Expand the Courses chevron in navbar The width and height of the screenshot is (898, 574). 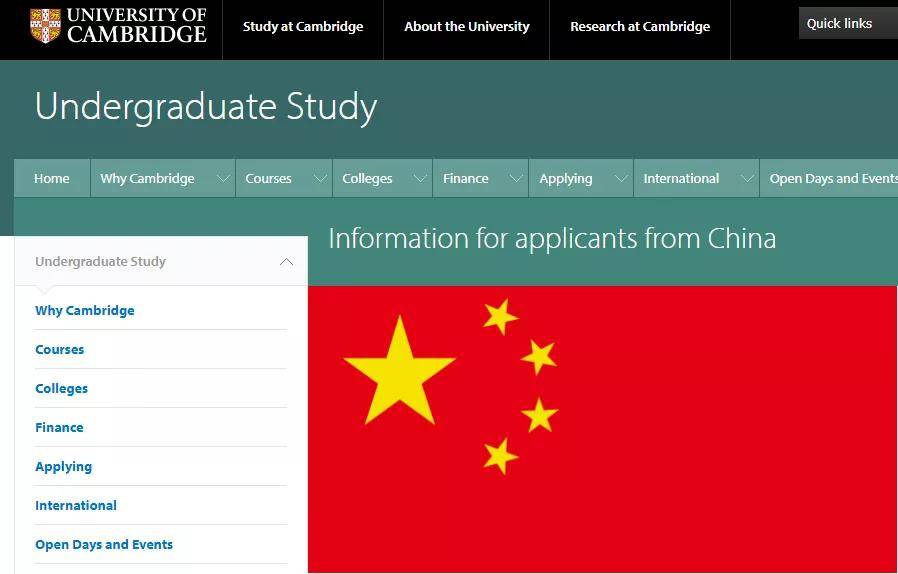click(x=320, y=179)
